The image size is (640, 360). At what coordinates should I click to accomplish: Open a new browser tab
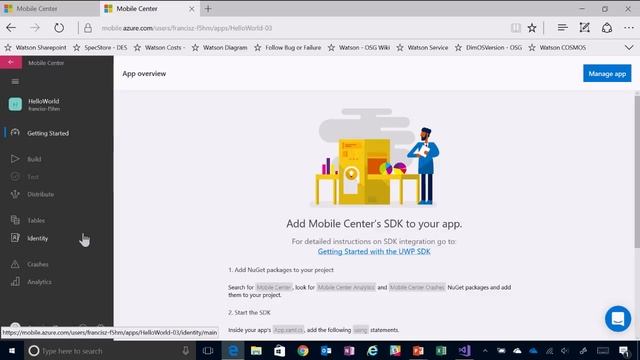coord(208,9)
